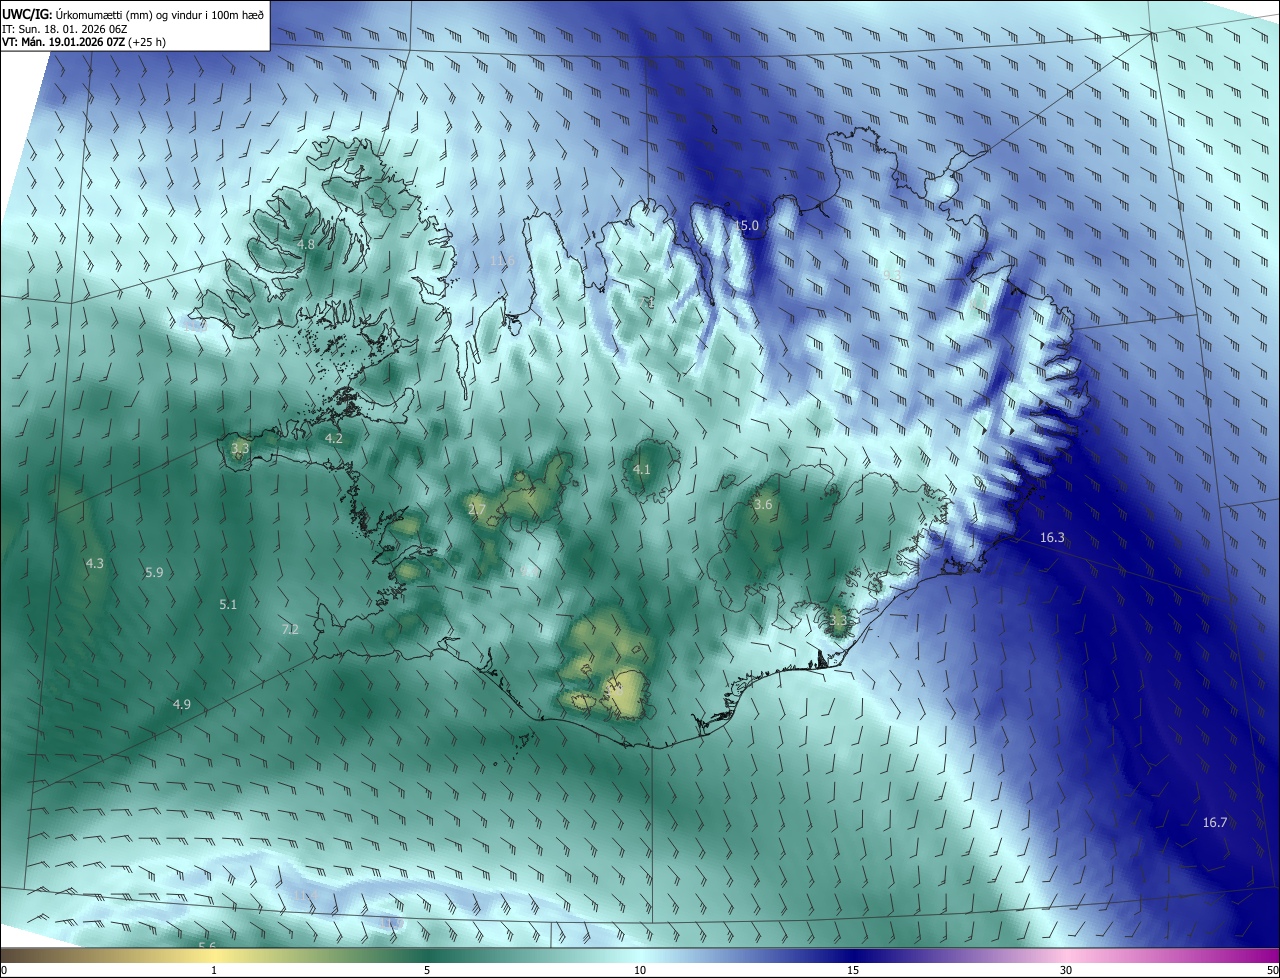1280x978 pixels.
Task: Click the 7.2 value label on the map
Action: [290, 629]
